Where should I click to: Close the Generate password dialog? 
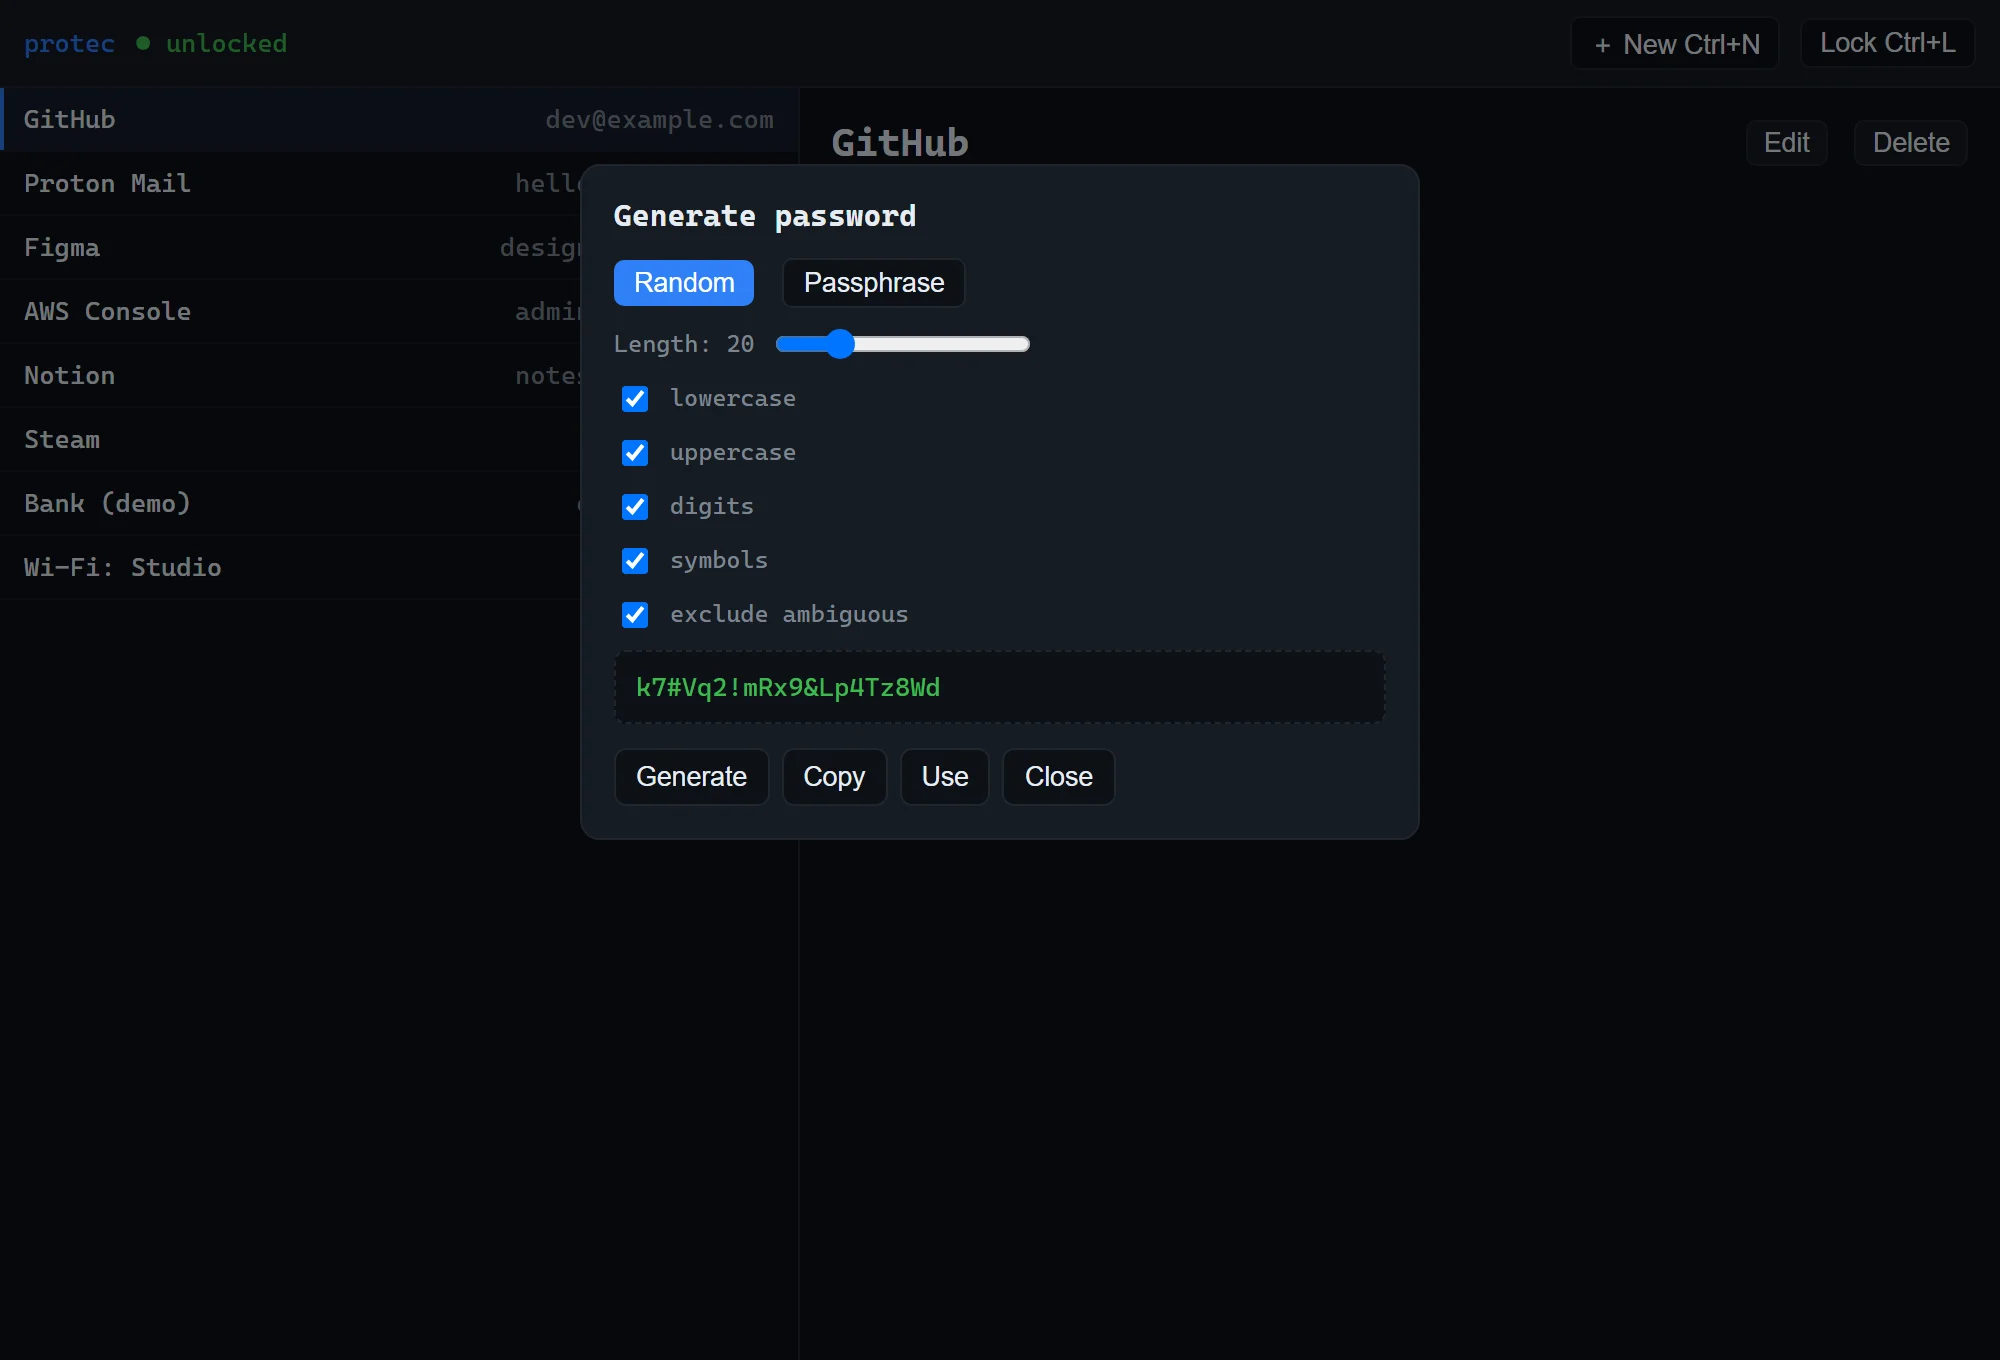[x=1058, y=777]
